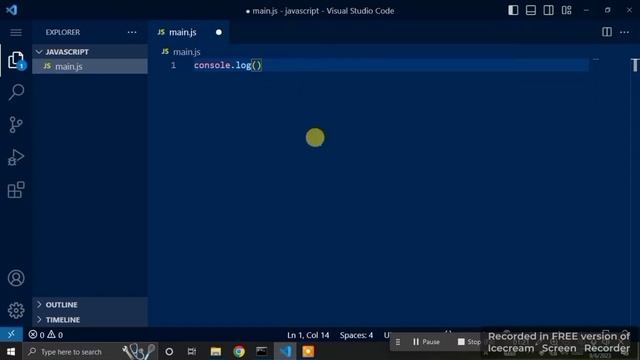Stop the screen recording
This screenshot has height=360, width=640.
click(469, 342)
